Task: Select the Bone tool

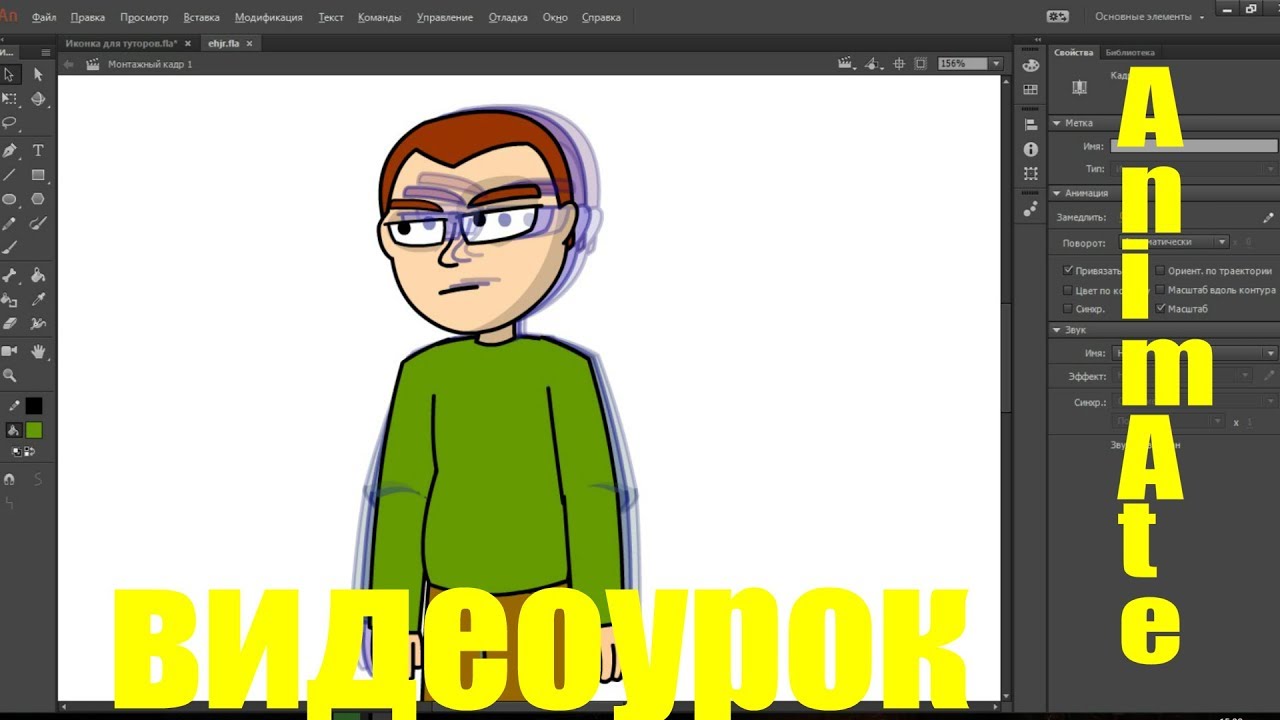Action: [x=9, y=275]
